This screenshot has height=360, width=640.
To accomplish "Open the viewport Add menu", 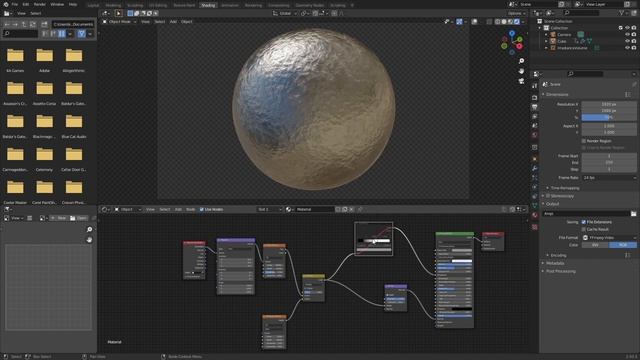I will point(173,22).
